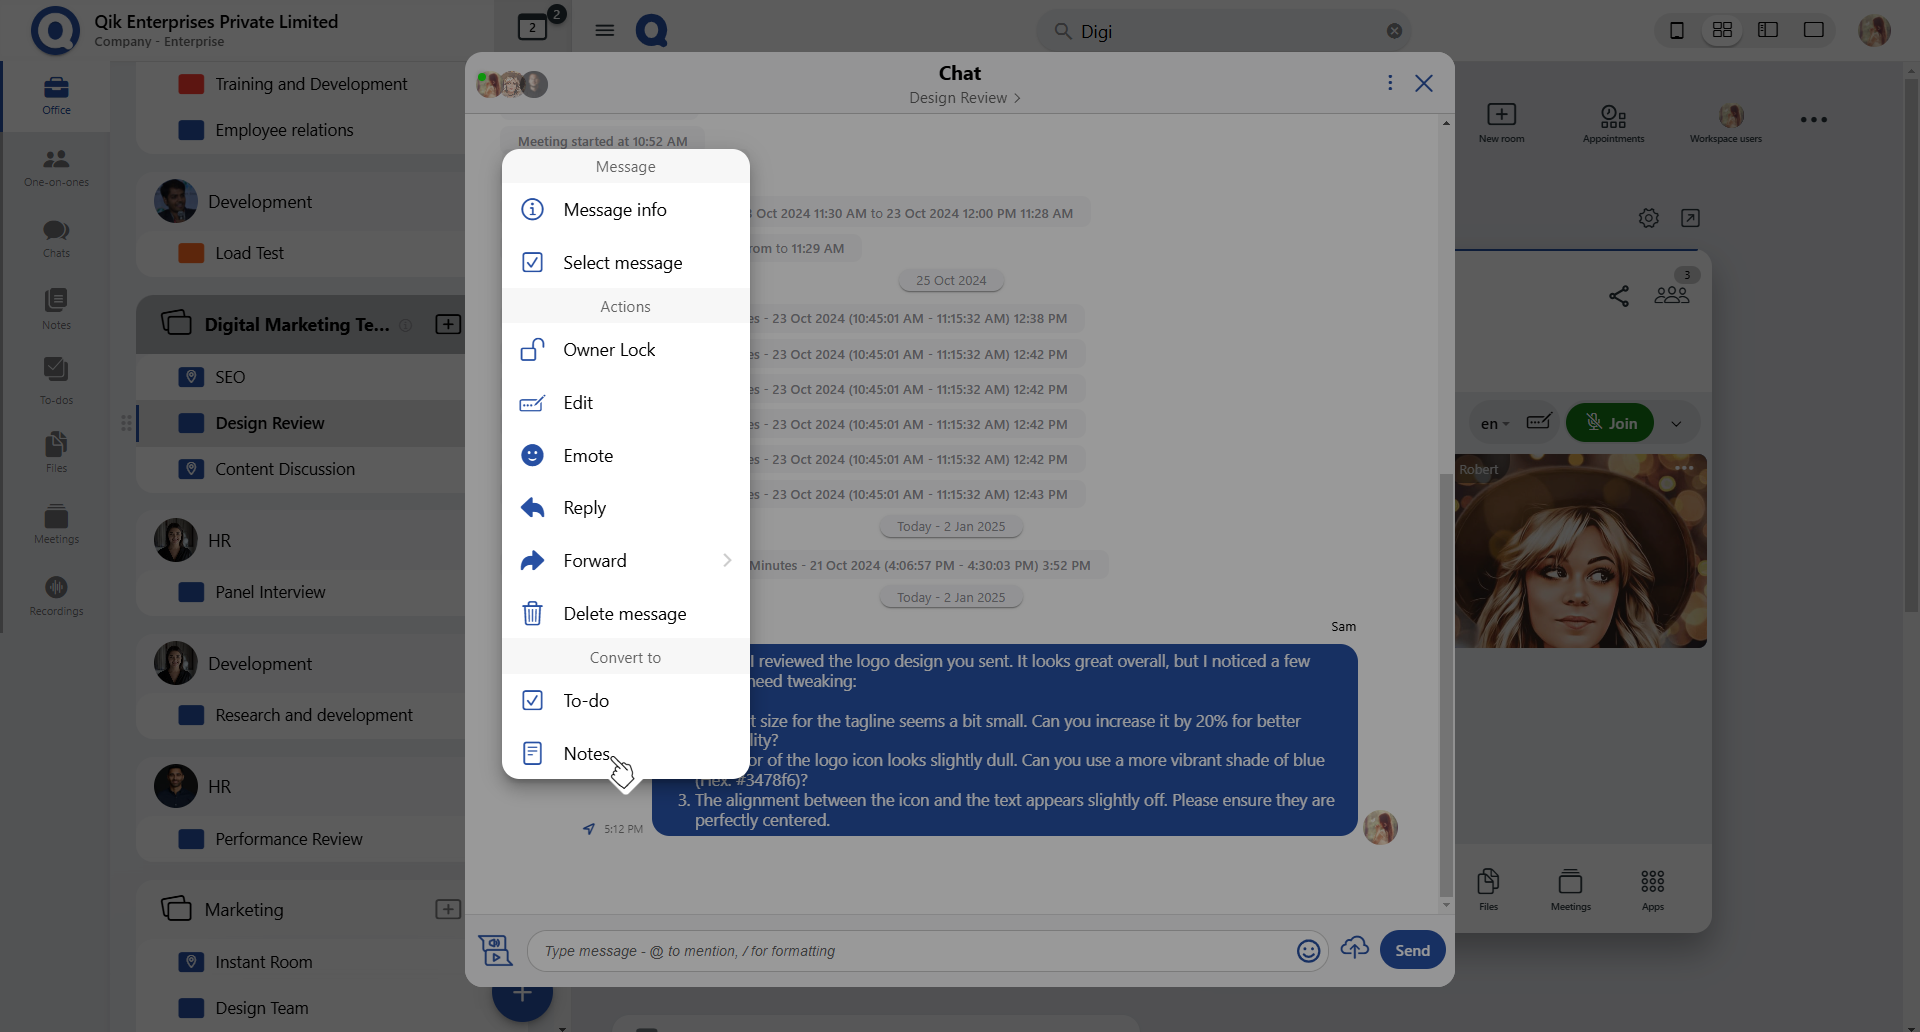Expand the Forward submenu arrow
The height and width of the screenshot is (1032, 1920).
coord(727,561)
